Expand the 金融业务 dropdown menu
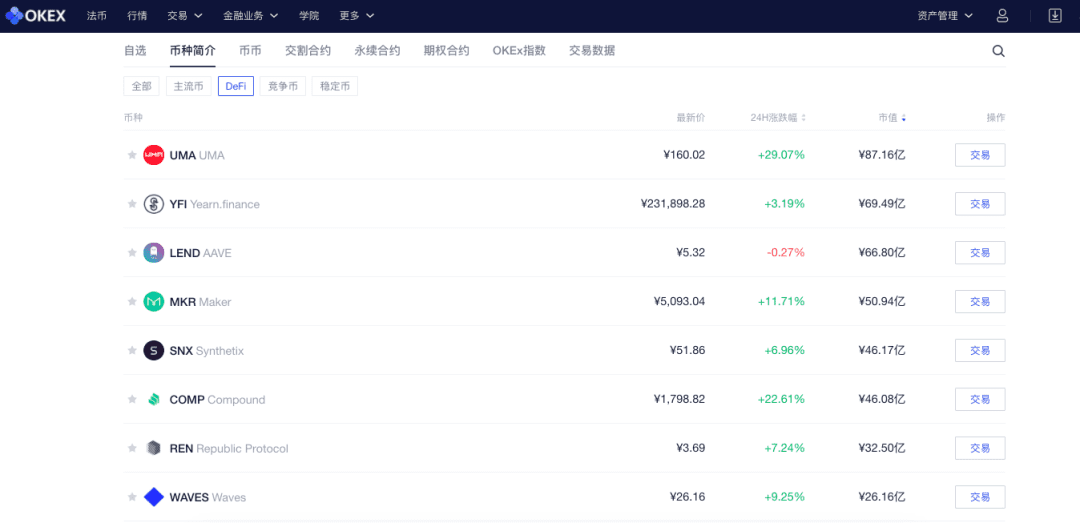This screenshot has width=1080, height=523. tap(251, 15)
